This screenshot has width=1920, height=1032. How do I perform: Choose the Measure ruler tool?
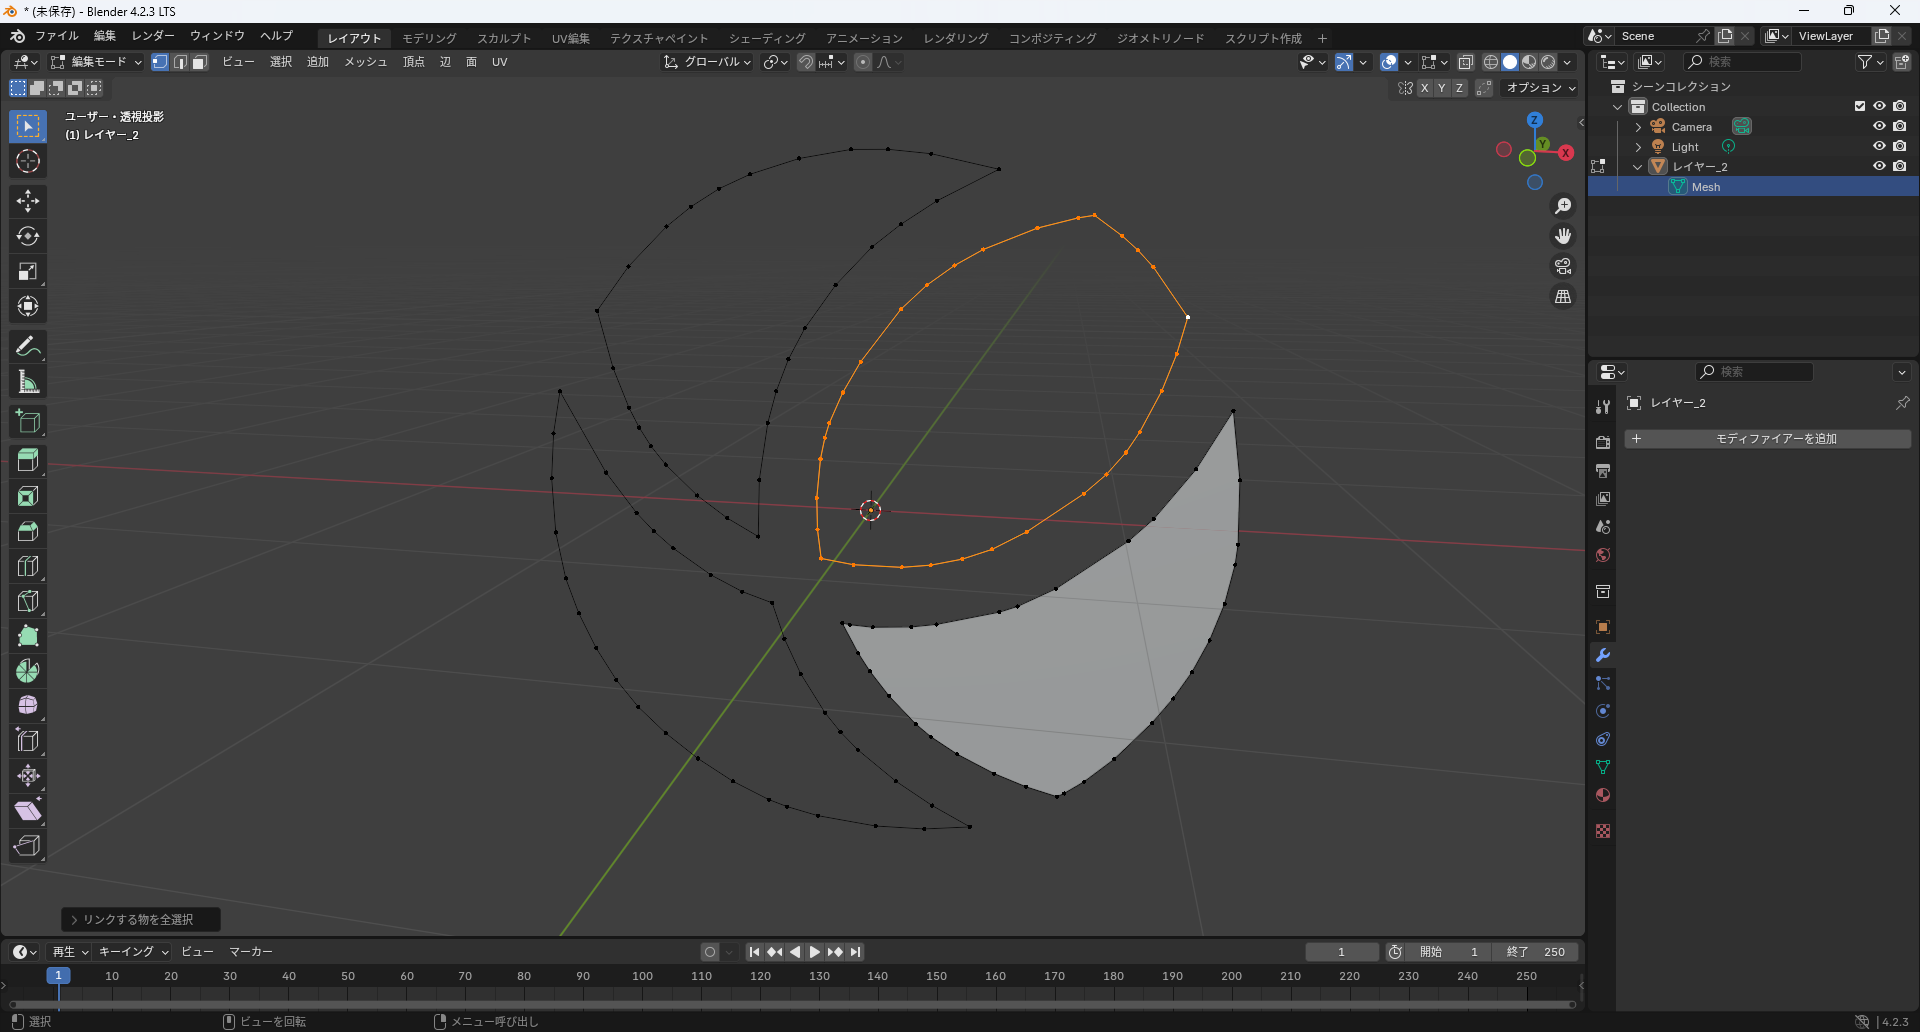28,382
